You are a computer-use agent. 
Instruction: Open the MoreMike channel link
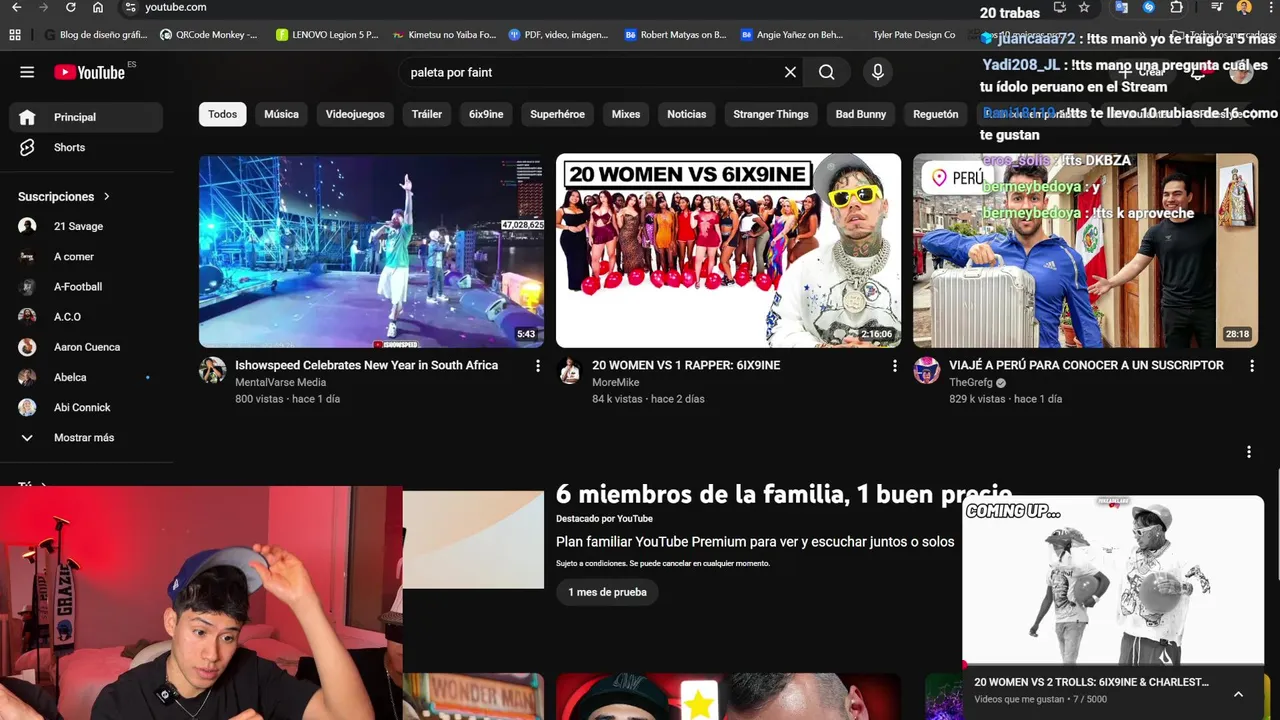(x=615, y=382)
